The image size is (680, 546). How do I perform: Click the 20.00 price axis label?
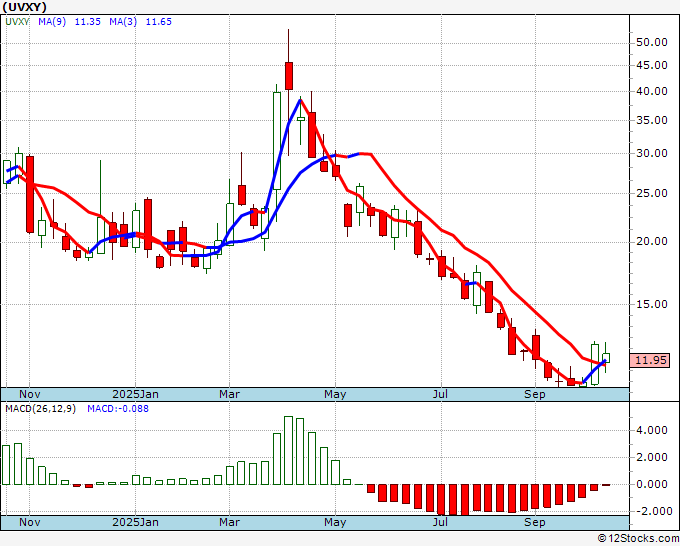coord(651,242)
